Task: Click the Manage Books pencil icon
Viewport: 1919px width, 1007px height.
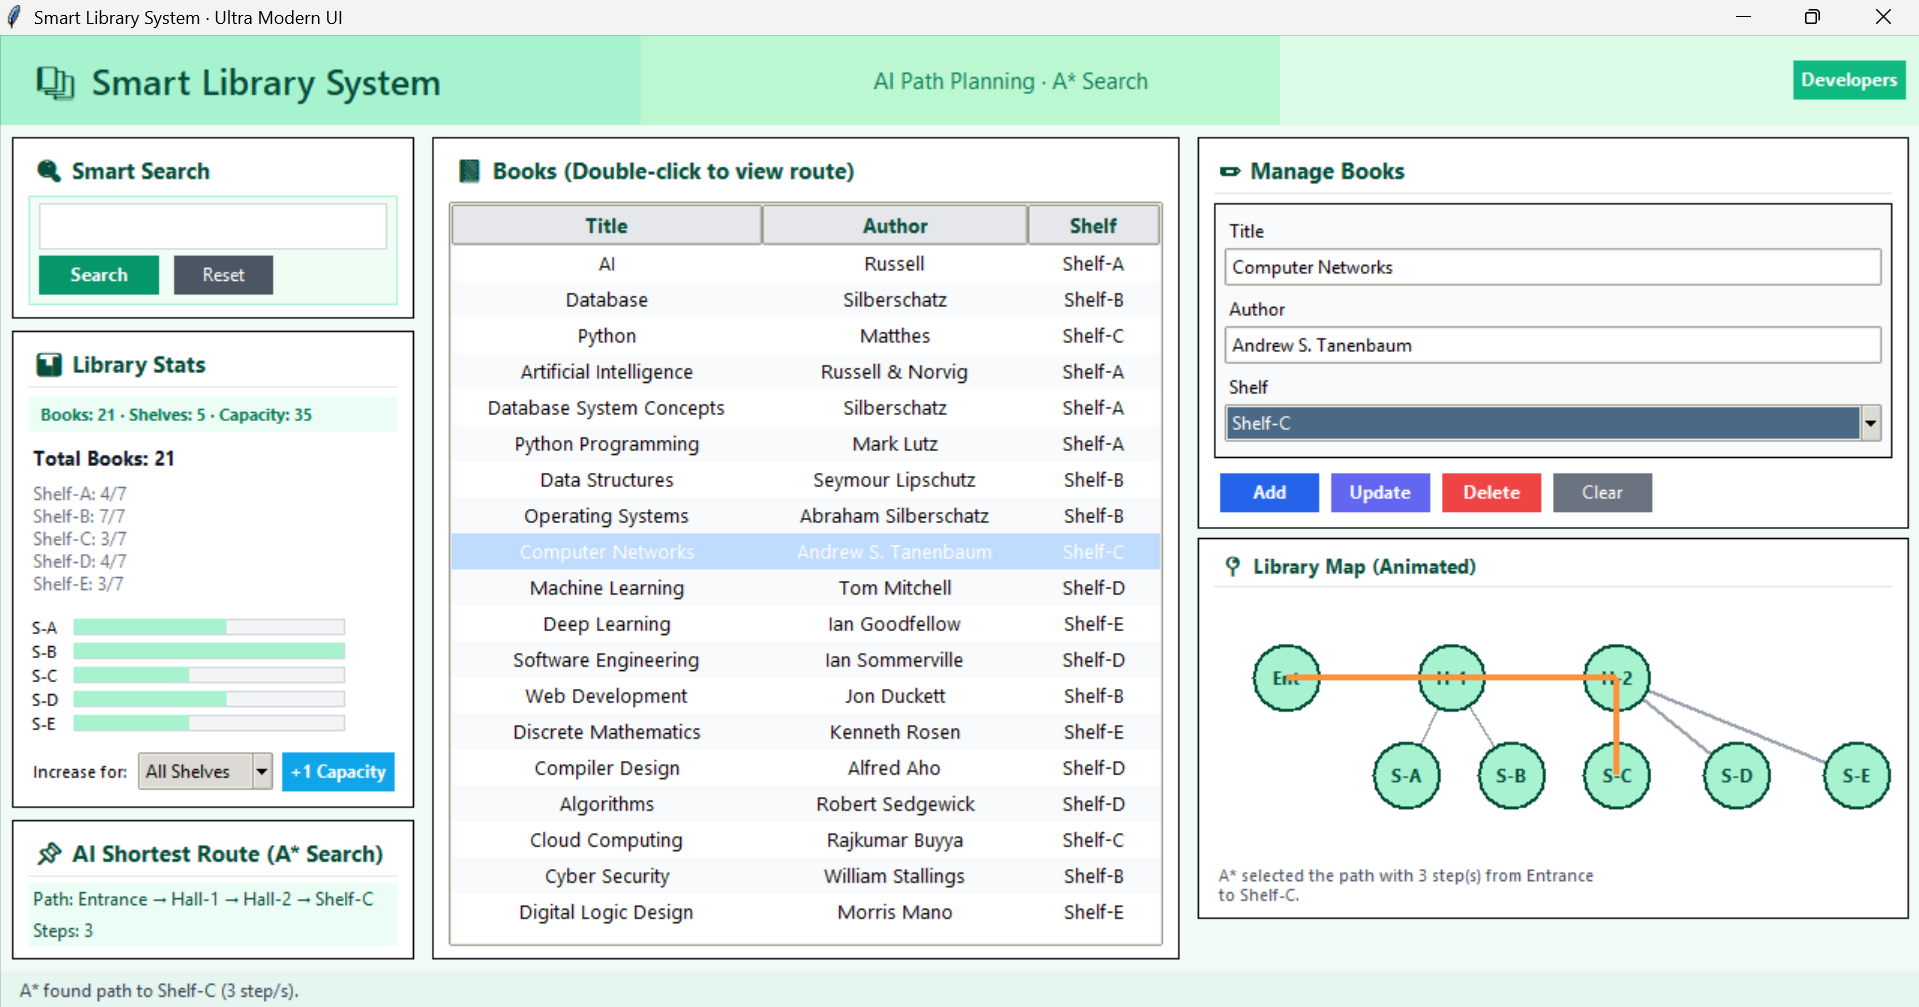Action: pos(1229,172)
